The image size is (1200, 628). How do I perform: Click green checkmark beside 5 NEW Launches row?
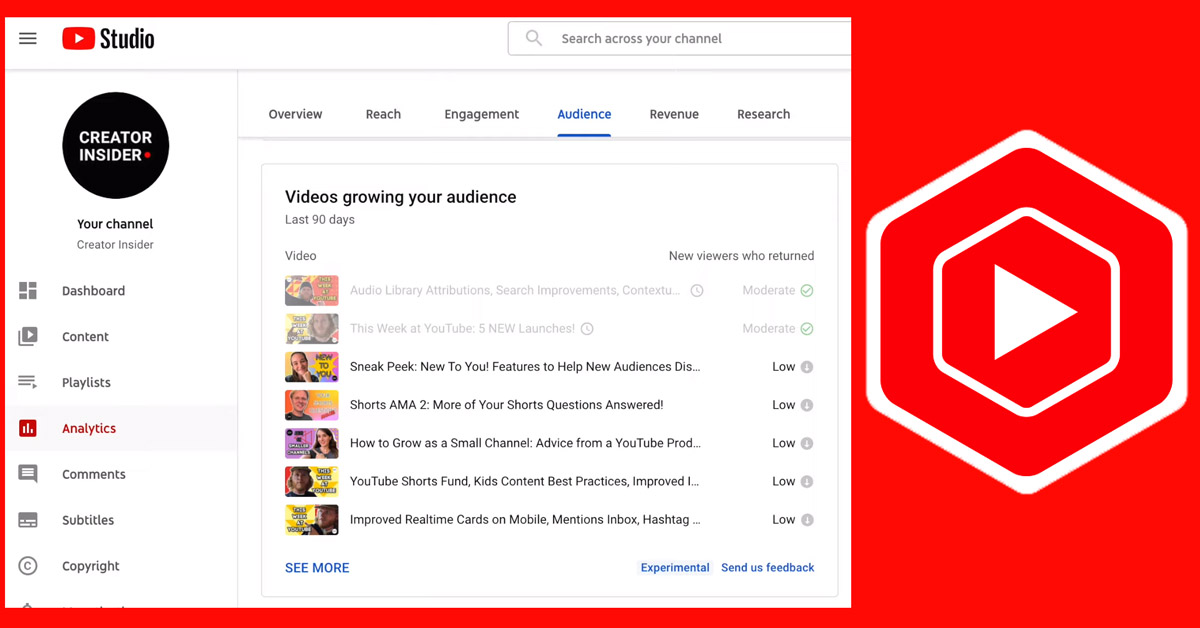807,329
